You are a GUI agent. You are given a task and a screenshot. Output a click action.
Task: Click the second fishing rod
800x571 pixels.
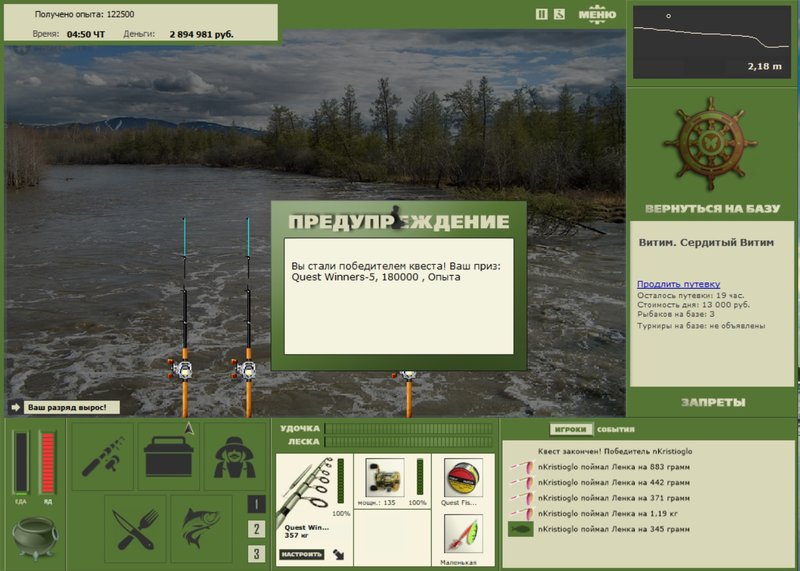click(x=248, y=316)
